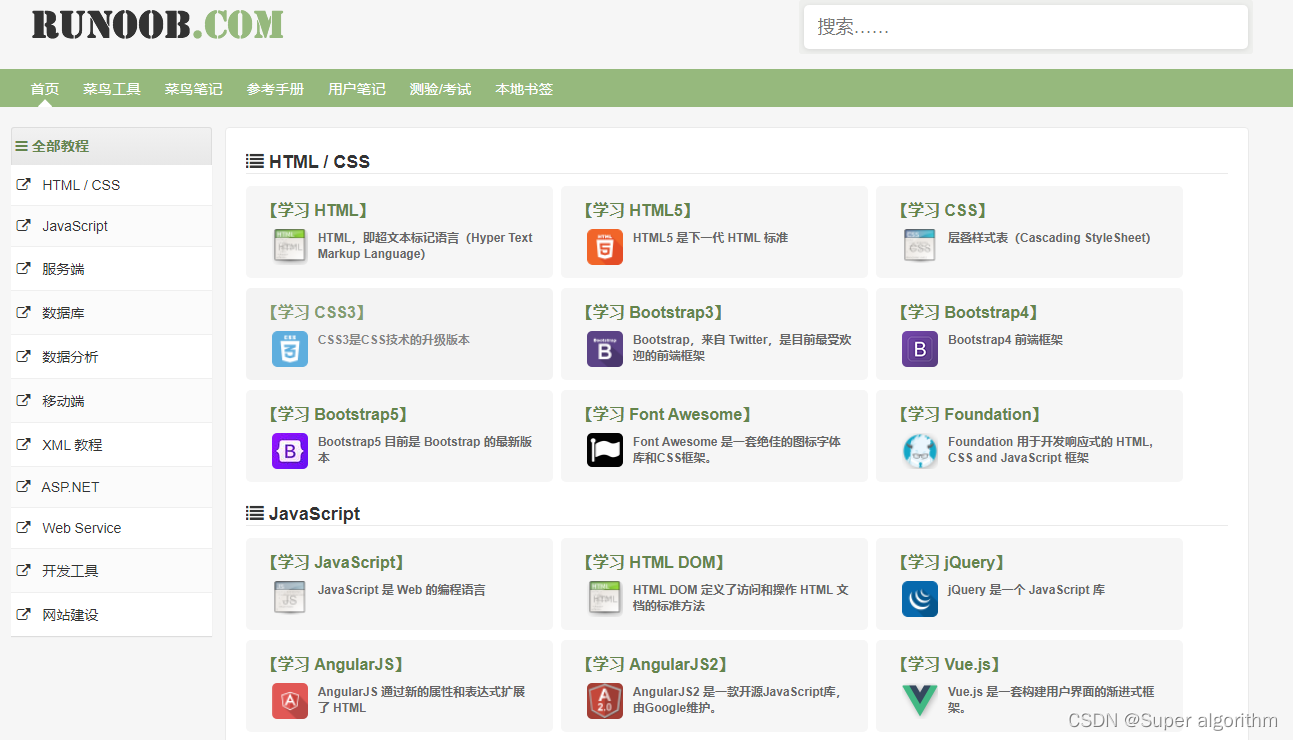Click description 'HTML5 是下一代 HTML 标准'
This screenshot has height=740, width=1293.
(x=710, y=238)
